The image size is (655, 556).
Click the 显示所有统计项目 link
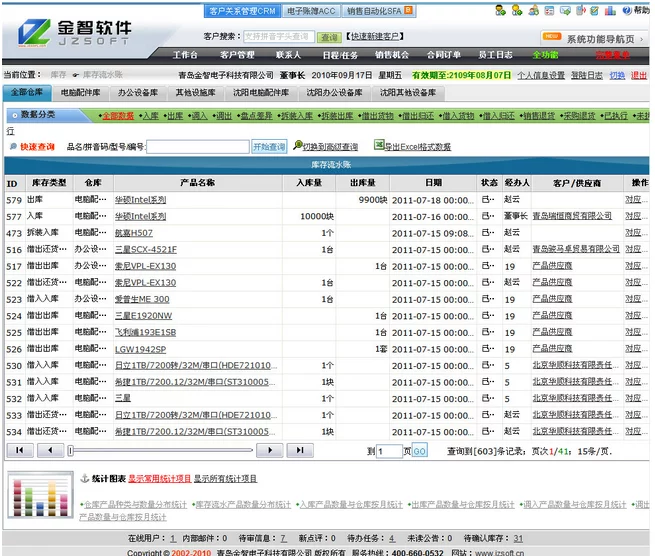pyautogui.click(x=225, y=479)
